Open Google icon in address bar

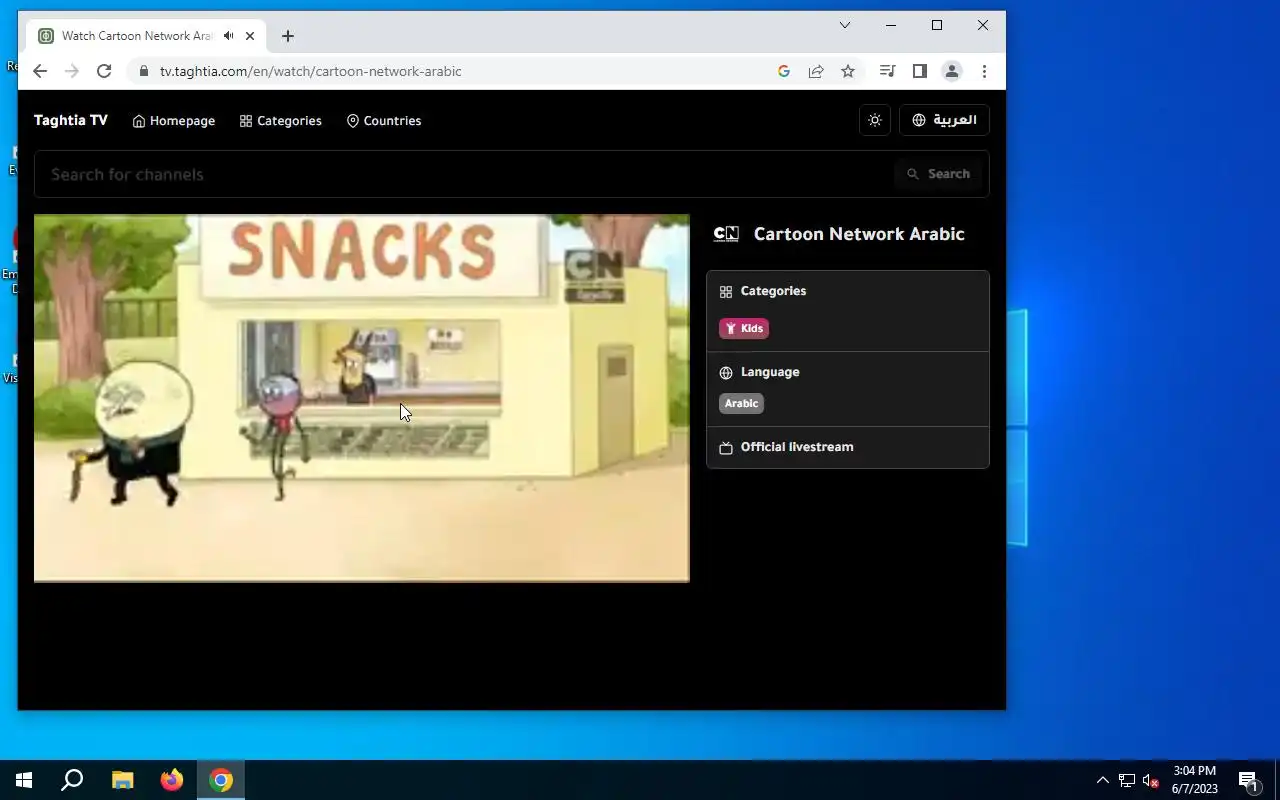tap(784, 71)
